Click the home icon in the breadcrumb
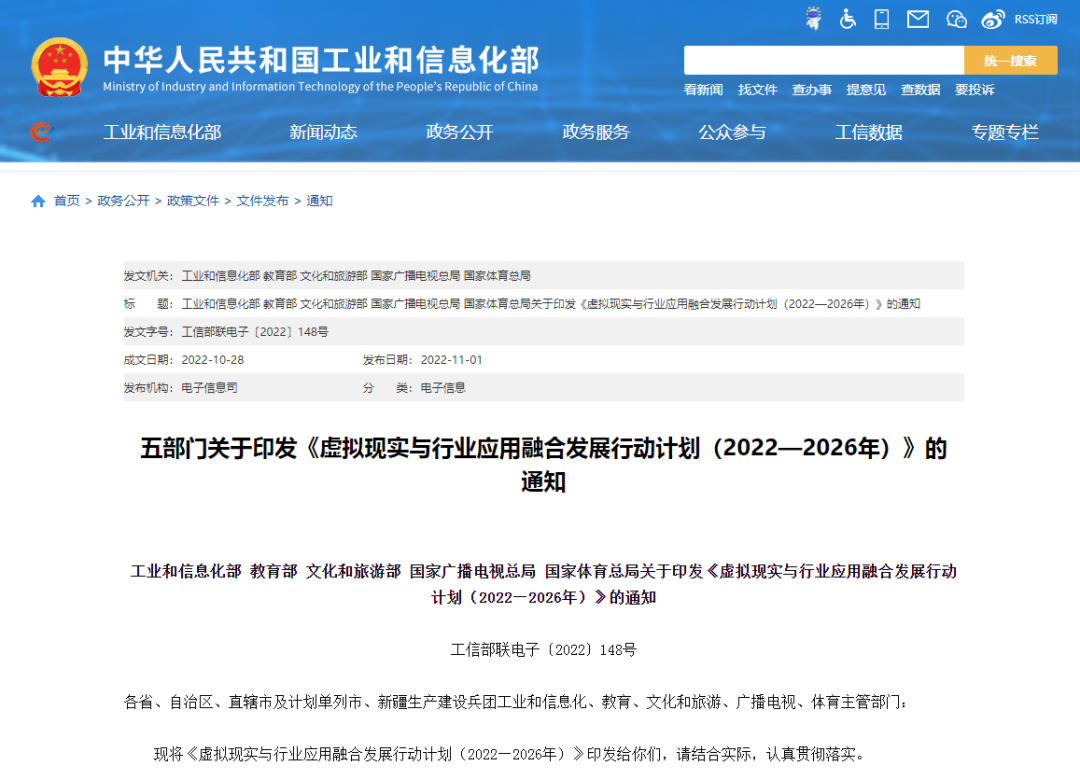The image size is (1080, 780). (36, 200)
